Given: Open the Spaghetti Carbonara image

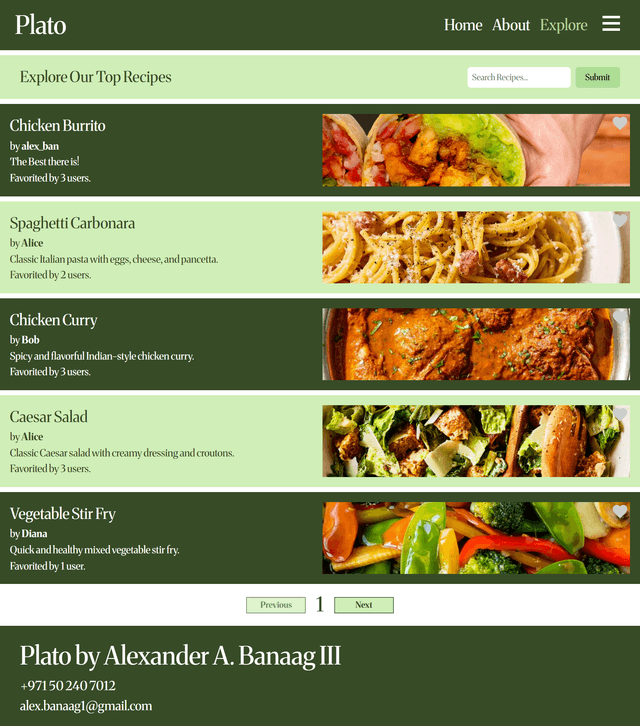Looking at the screenshot, I should coord(476,247).
